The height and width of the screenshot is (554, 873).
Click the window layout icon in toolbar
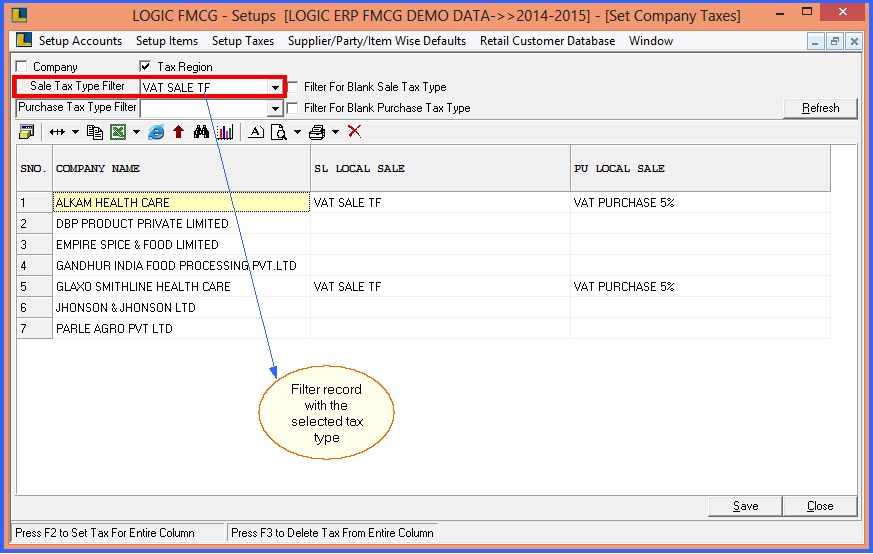tap(26, 132)
